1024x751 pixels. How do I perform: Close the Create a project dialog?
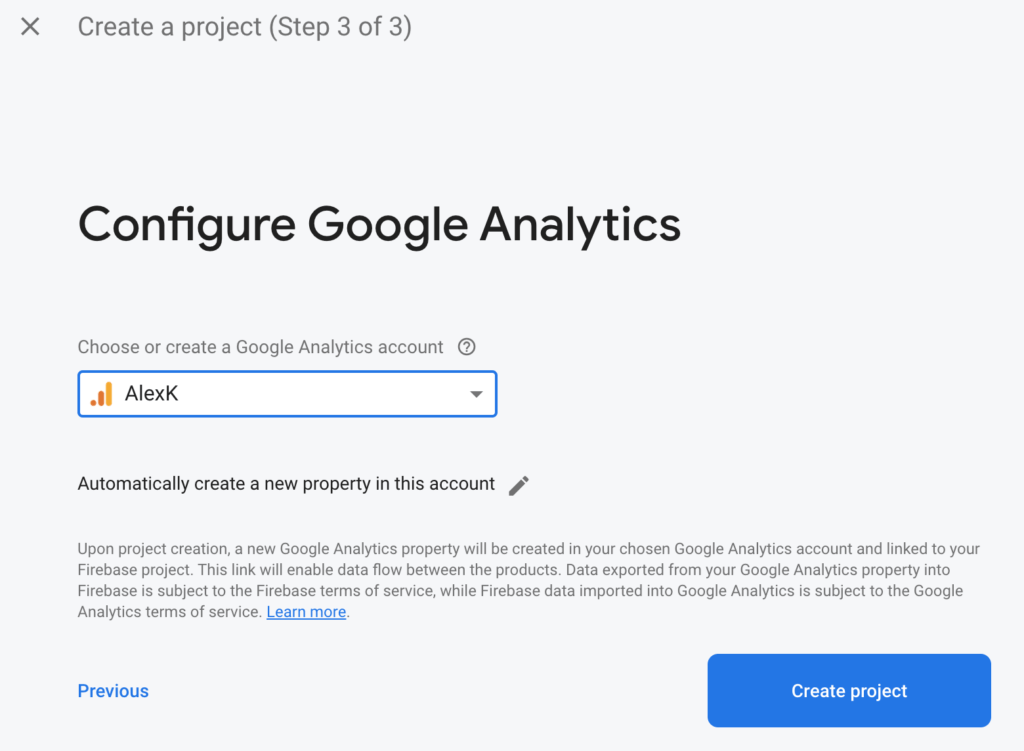pos(30,27)
